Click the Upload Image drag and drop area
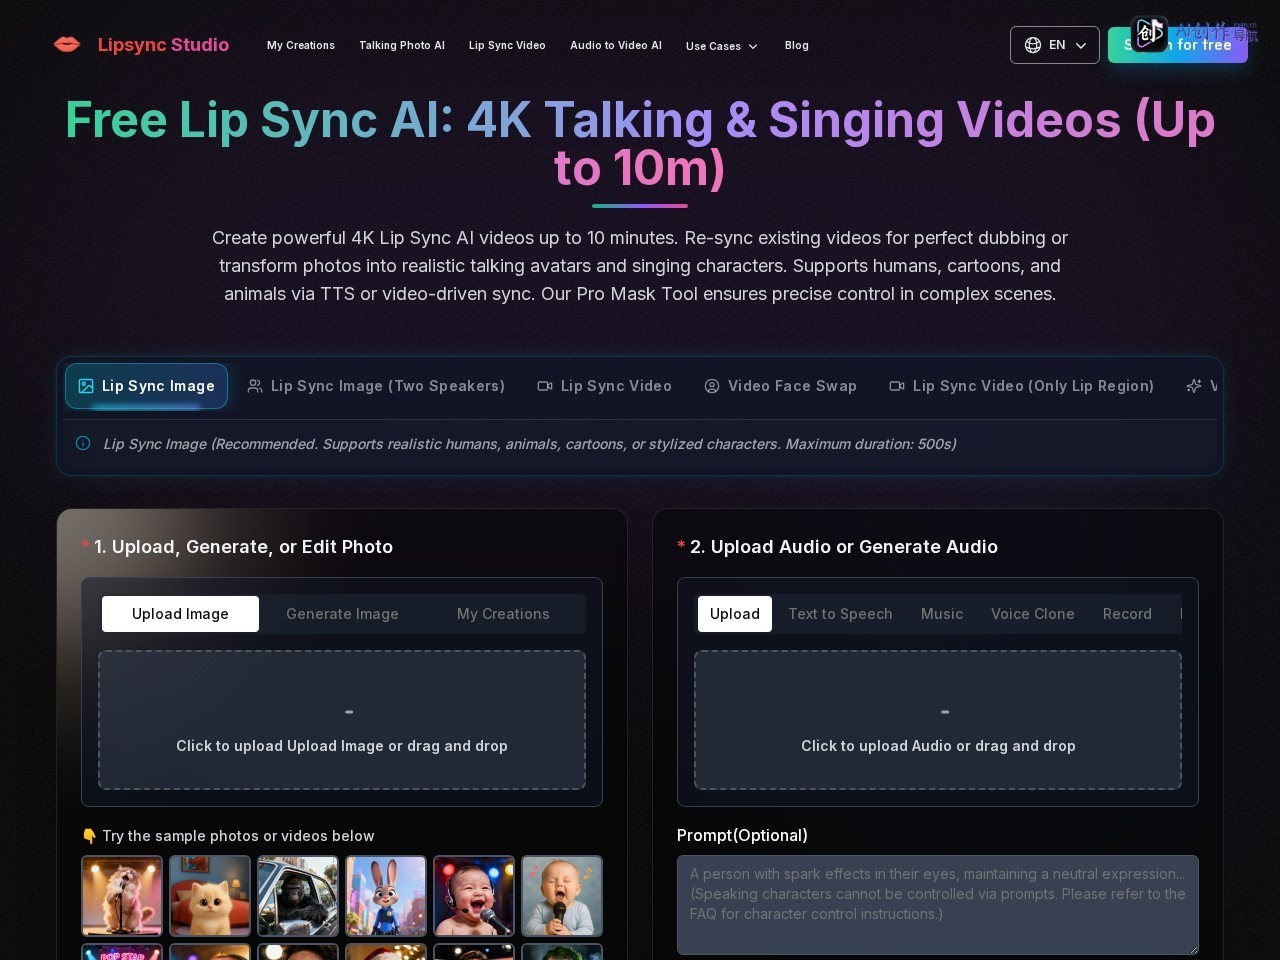Image resolution: width=1280 pixels, height=960 pixels. tap(342, 720)
